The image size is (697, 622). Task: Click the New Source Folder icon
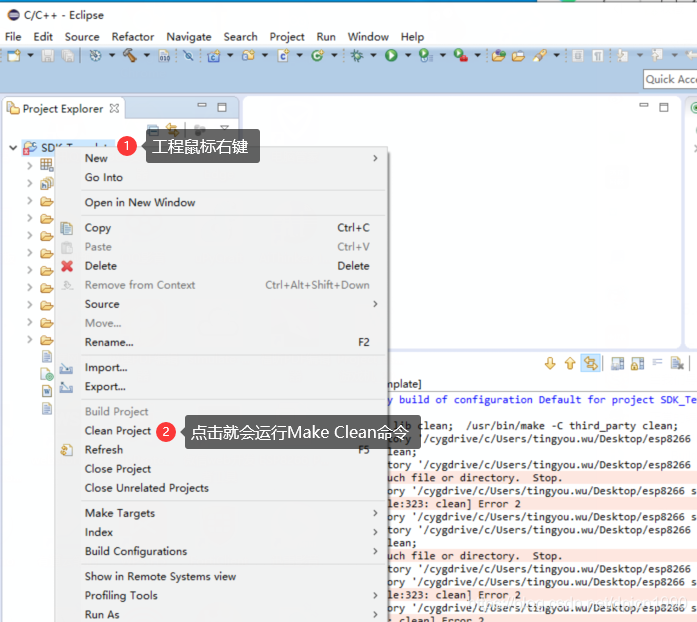(x=248, y=56)
